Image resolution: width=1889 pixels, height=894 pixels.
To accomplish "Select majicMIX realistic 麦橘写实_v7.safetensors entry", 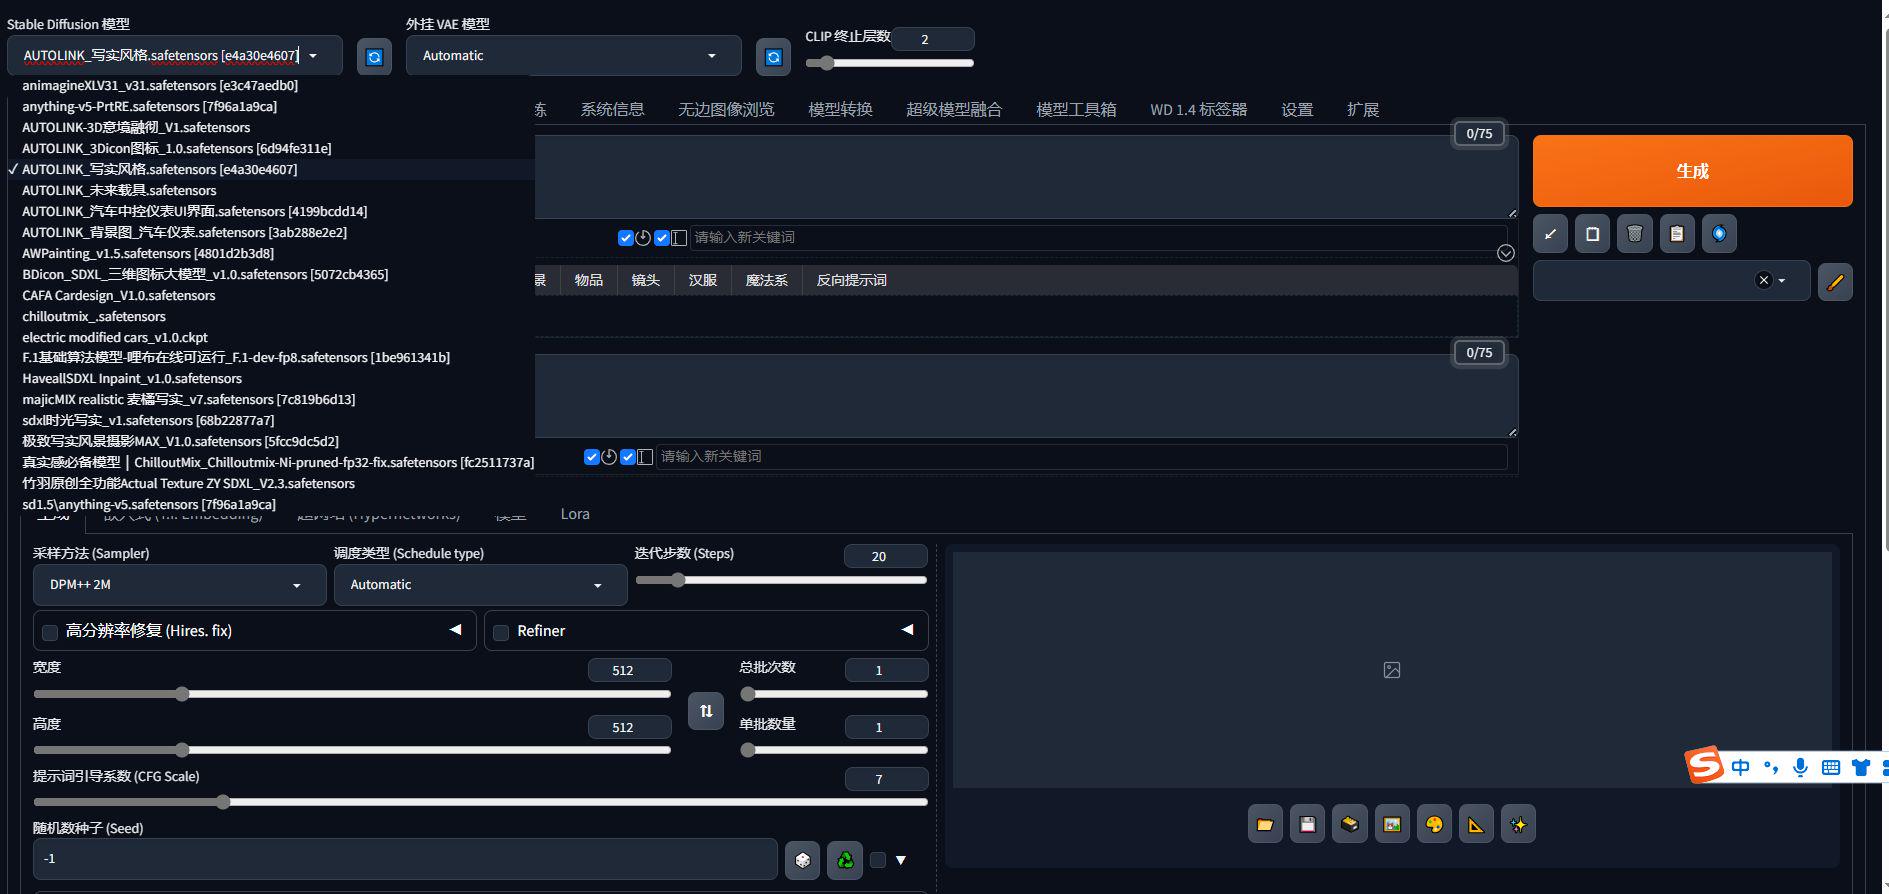I will [188, 400].
